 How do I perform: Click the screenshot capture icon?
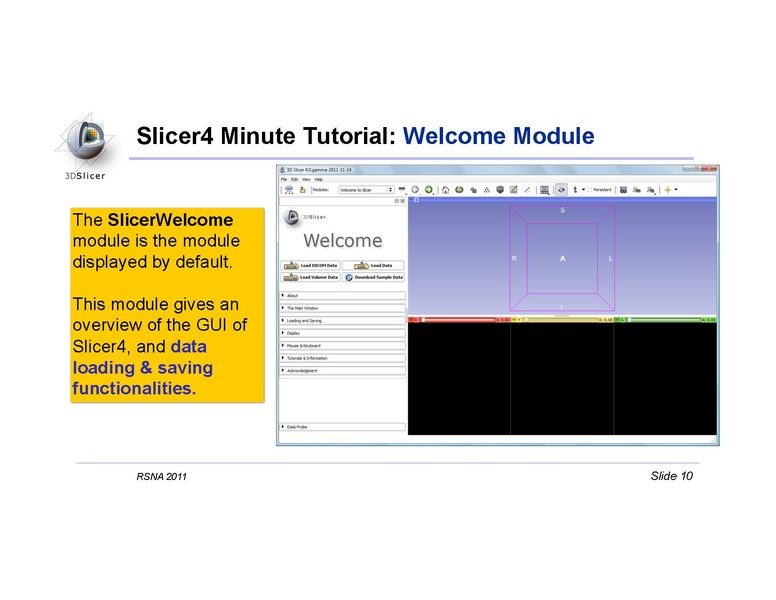point(624,190)
